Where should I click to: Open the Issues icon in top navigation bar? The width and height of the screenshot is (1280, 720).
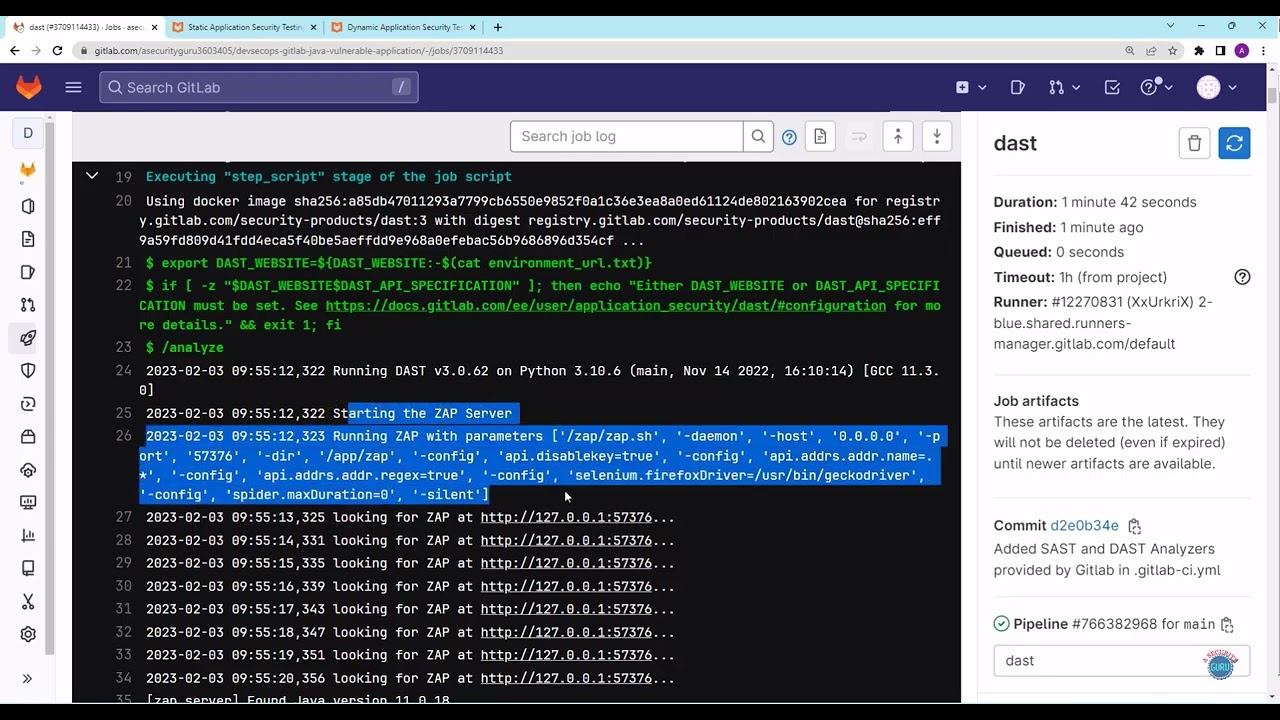[x=1018, y=88]
